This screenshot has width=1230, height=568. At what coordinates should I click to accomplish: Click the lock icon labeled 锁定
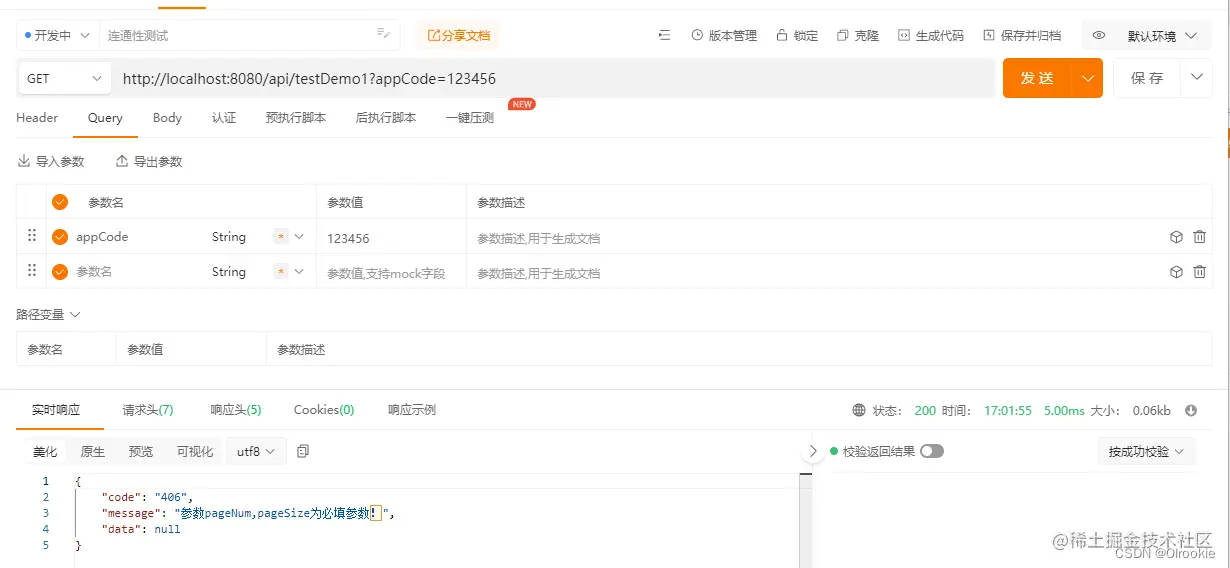[x=781, y=35]
